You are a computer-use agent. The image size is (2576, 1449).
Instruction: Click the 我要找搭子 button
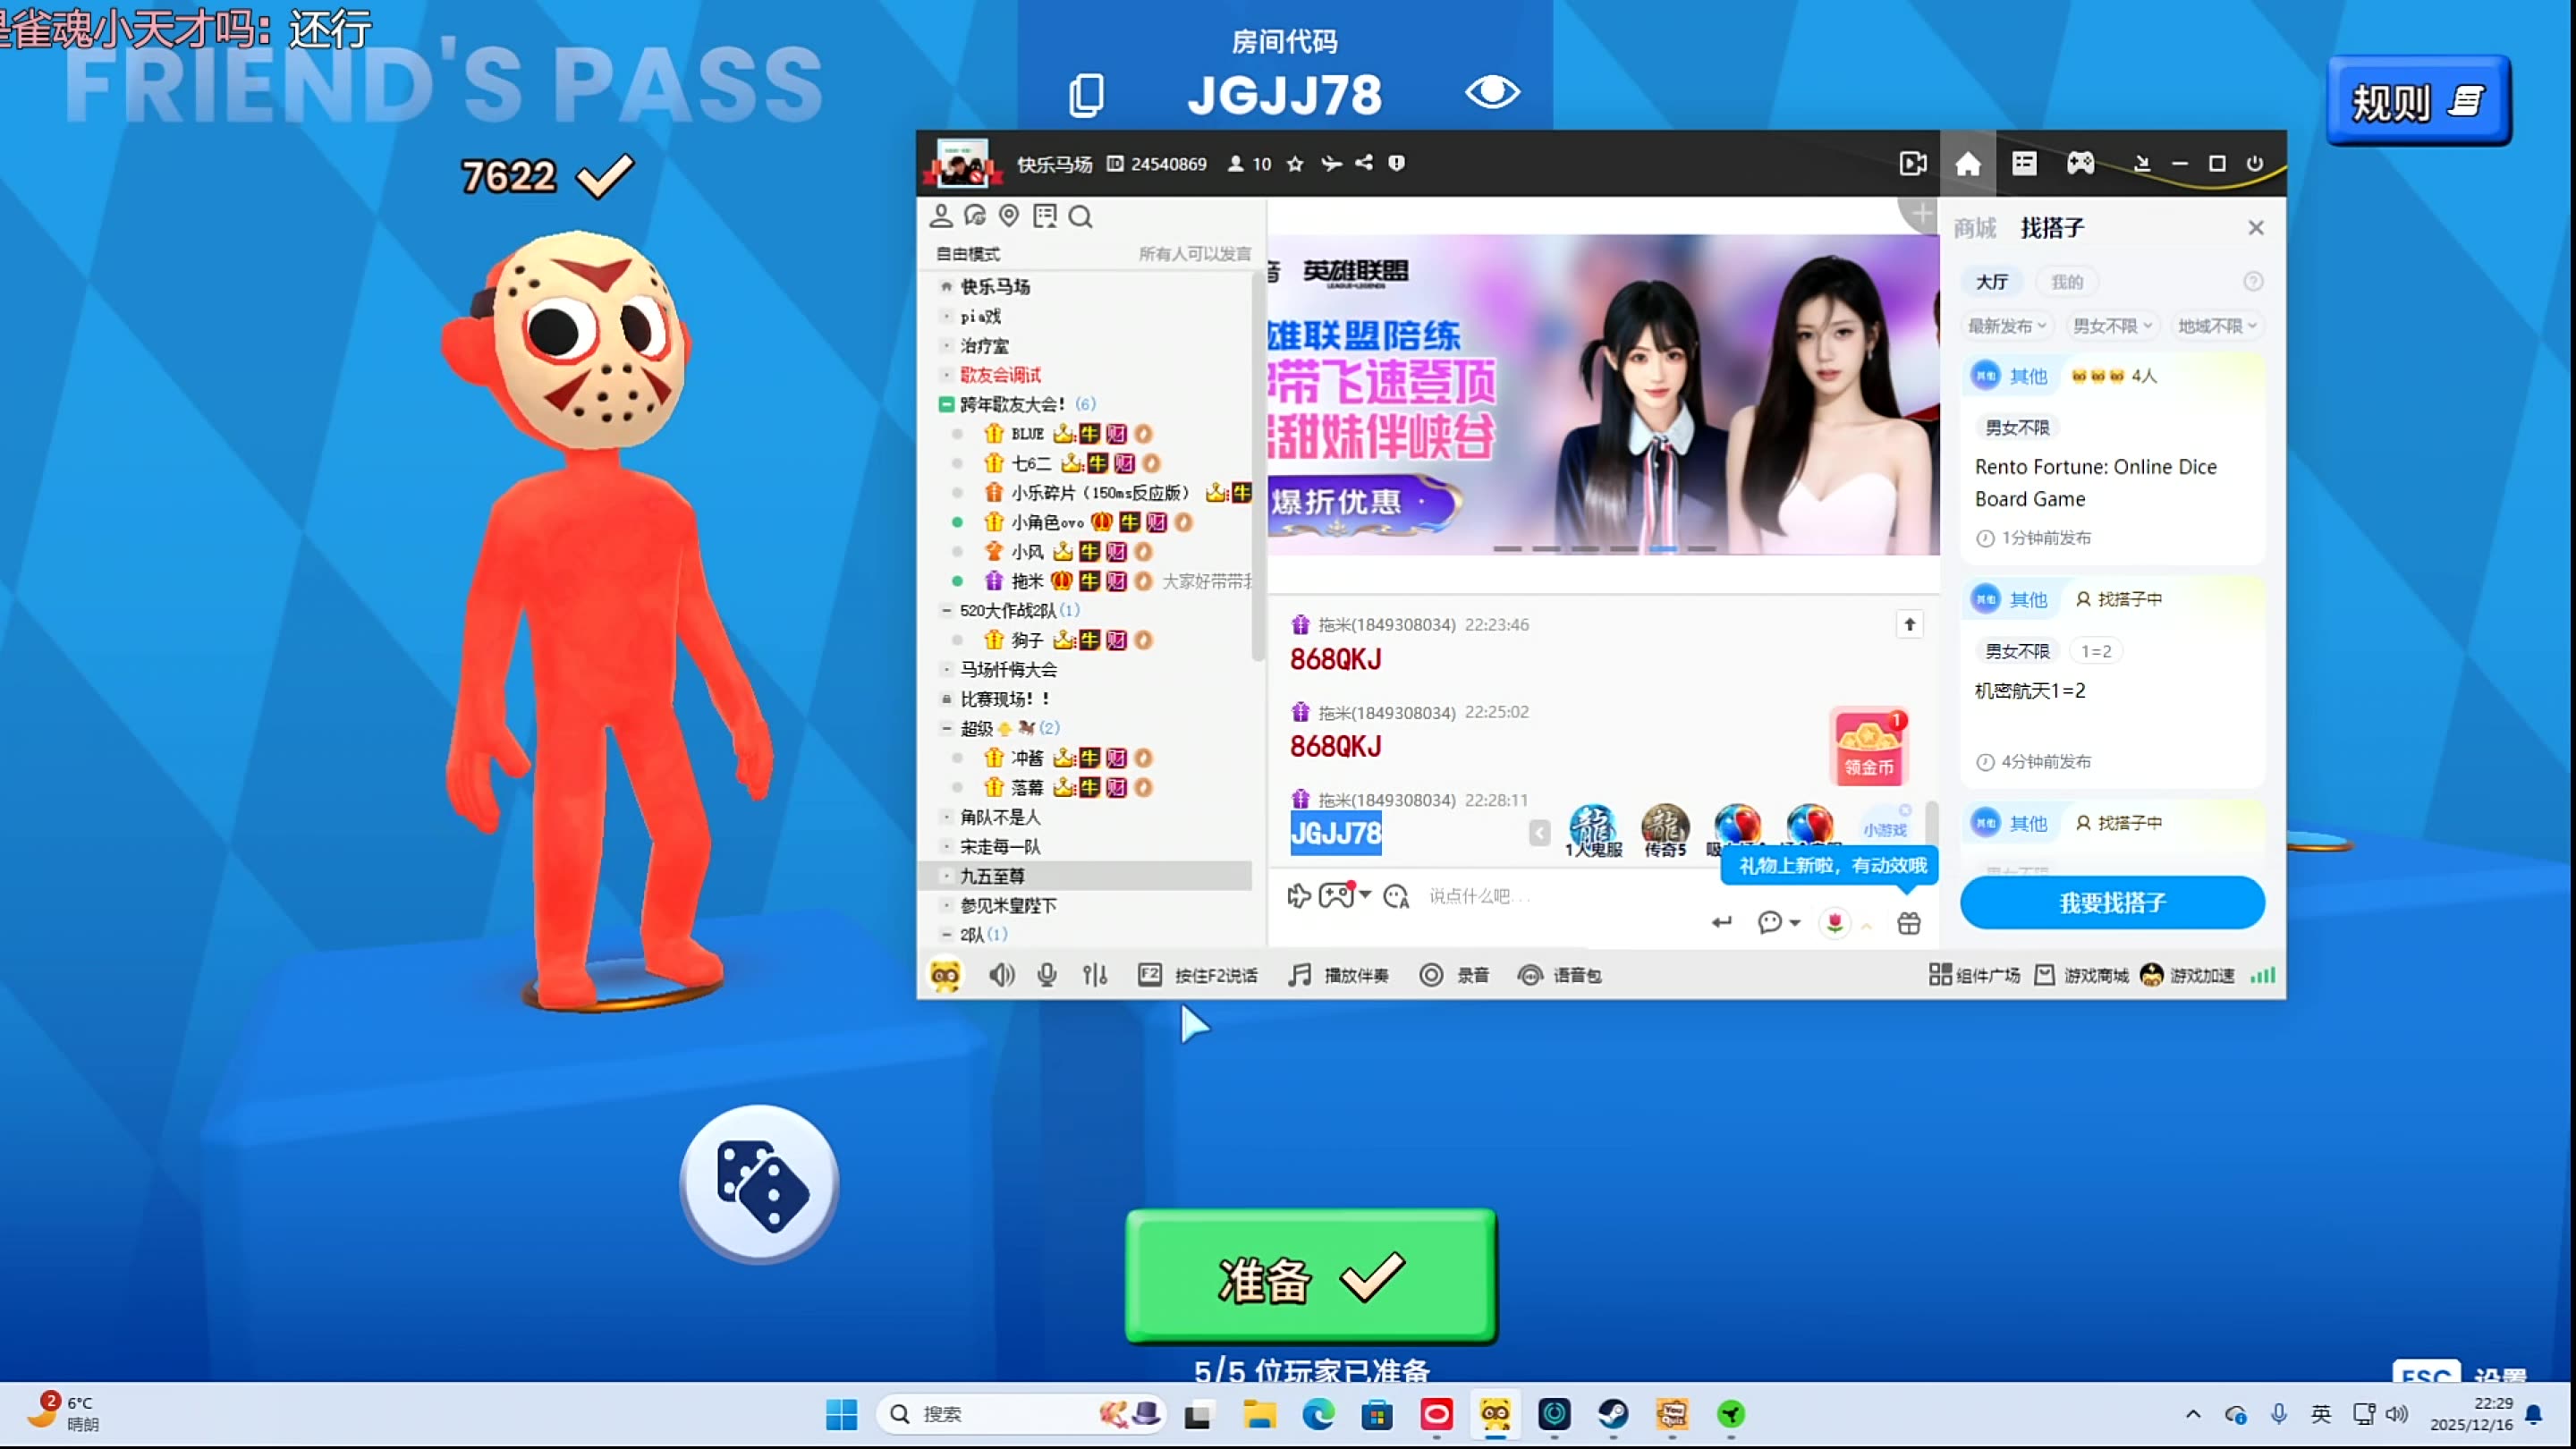2112,903
